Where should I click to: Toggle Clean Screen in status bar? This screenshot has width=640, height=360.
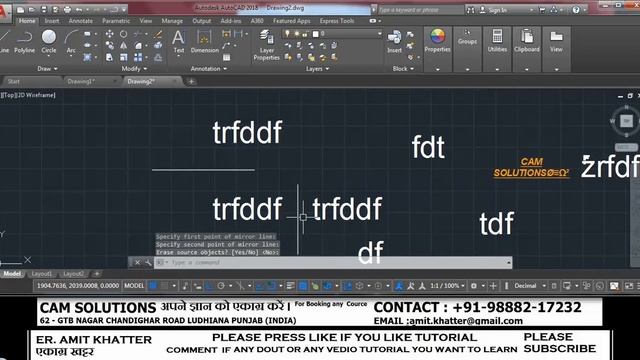tap(629, 286)
